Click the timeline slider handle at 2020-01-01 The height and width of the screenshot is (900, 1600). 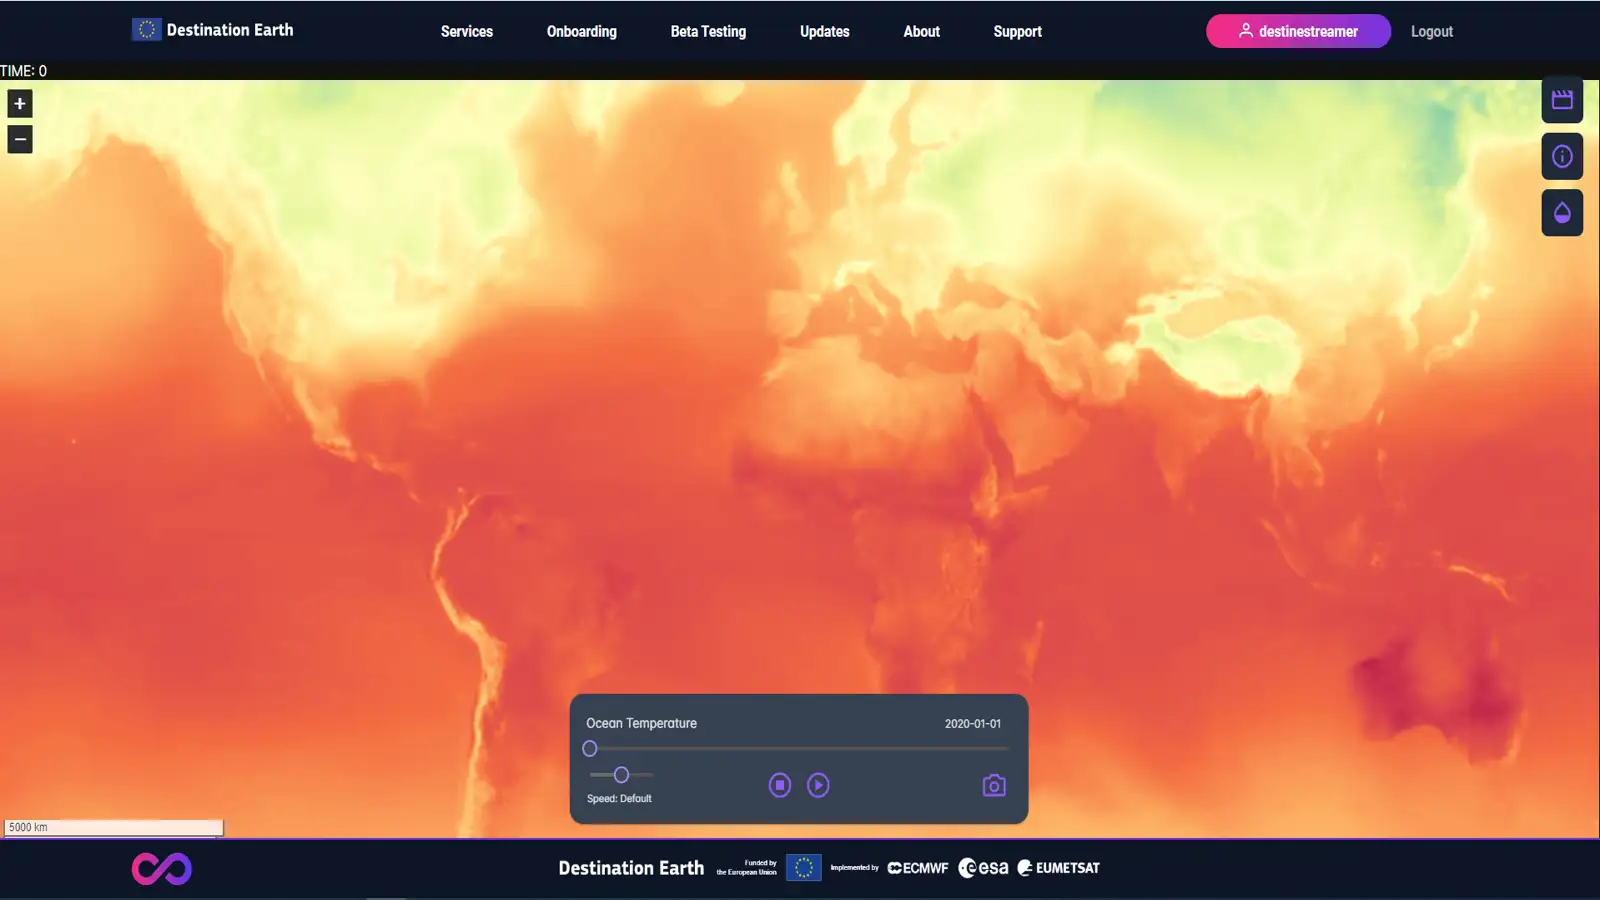click(x=590, y=749)
